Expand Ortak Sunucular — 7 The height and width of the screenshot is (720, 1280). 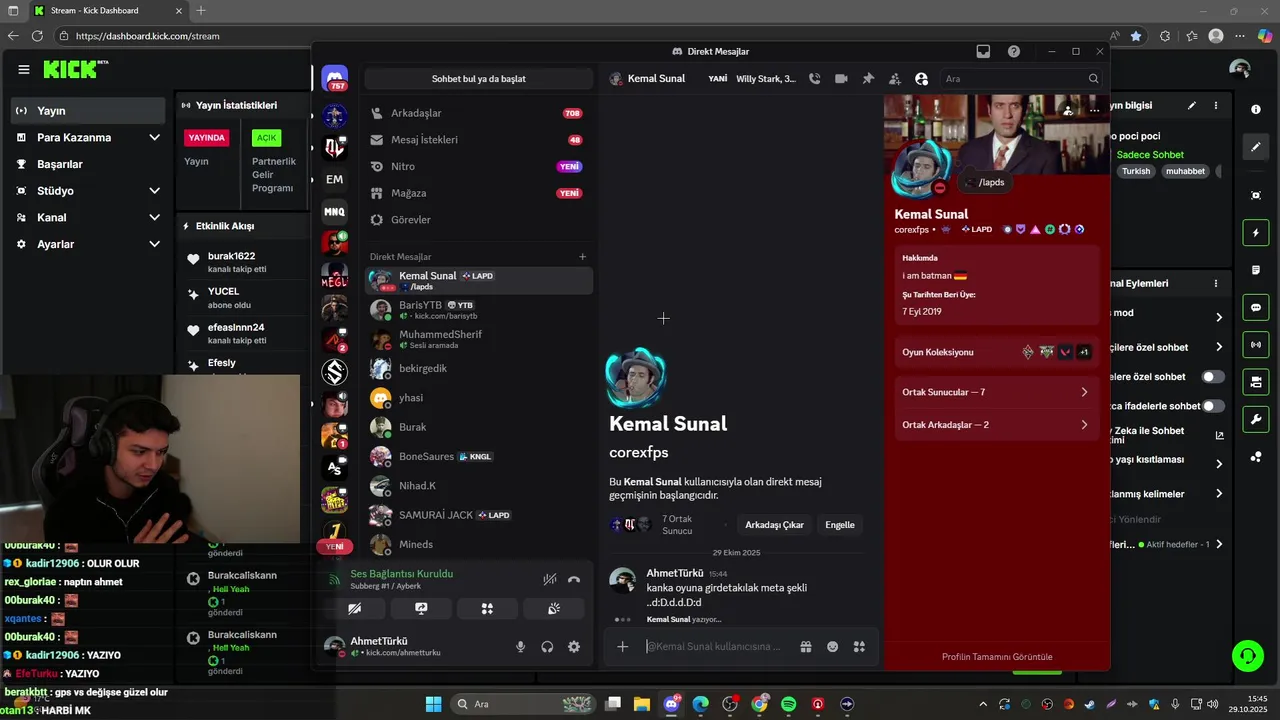tap(995, 392)
